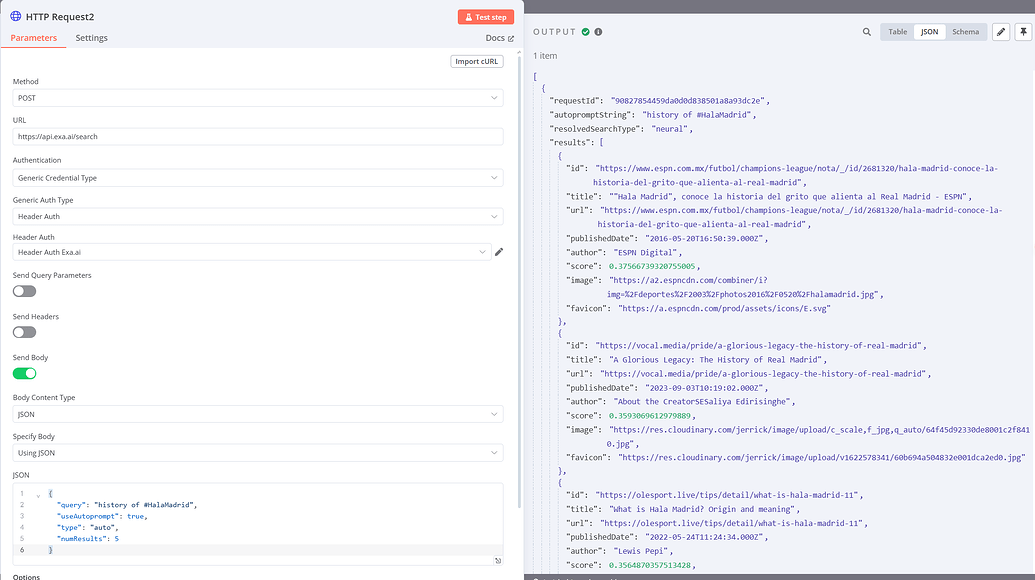This screenshot has height=580, width=1035.
Task: Click the pencil icon to edit output data
Action: [x=1000, y=31]
